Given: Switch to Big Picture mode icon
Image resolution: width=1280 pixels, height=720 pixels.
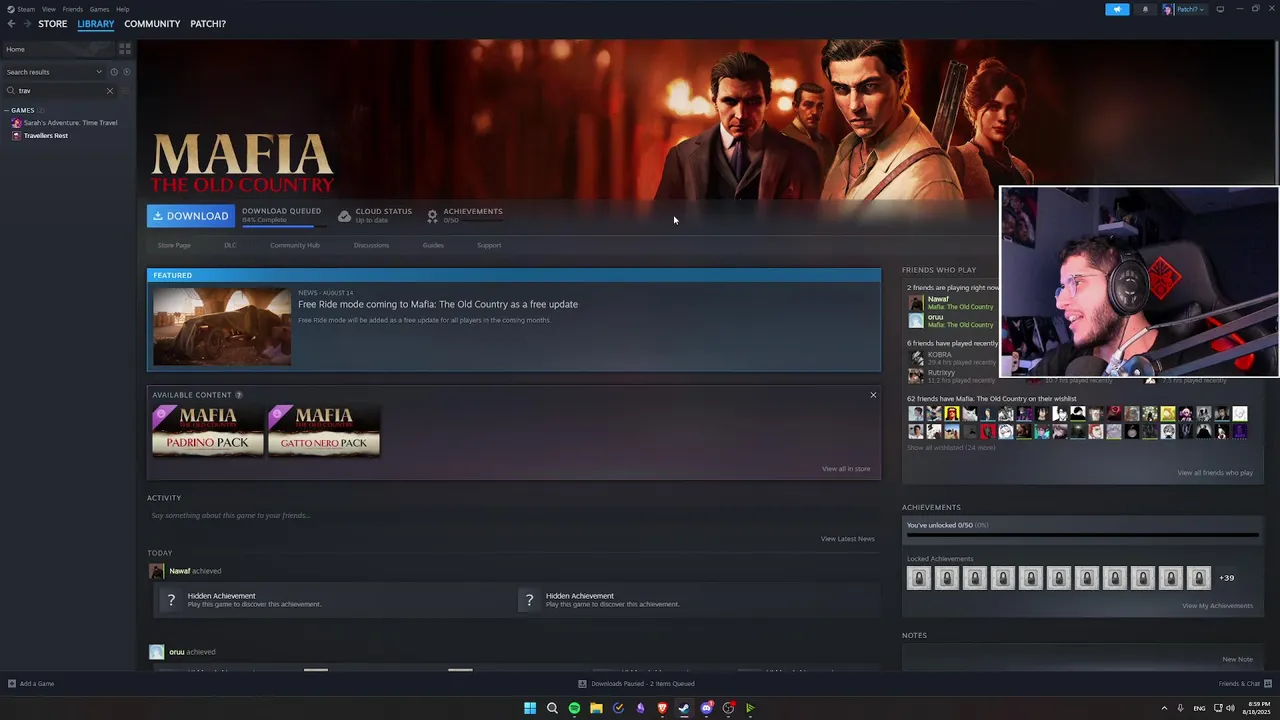Looking at the screenshot, I should click(1220, 9).
